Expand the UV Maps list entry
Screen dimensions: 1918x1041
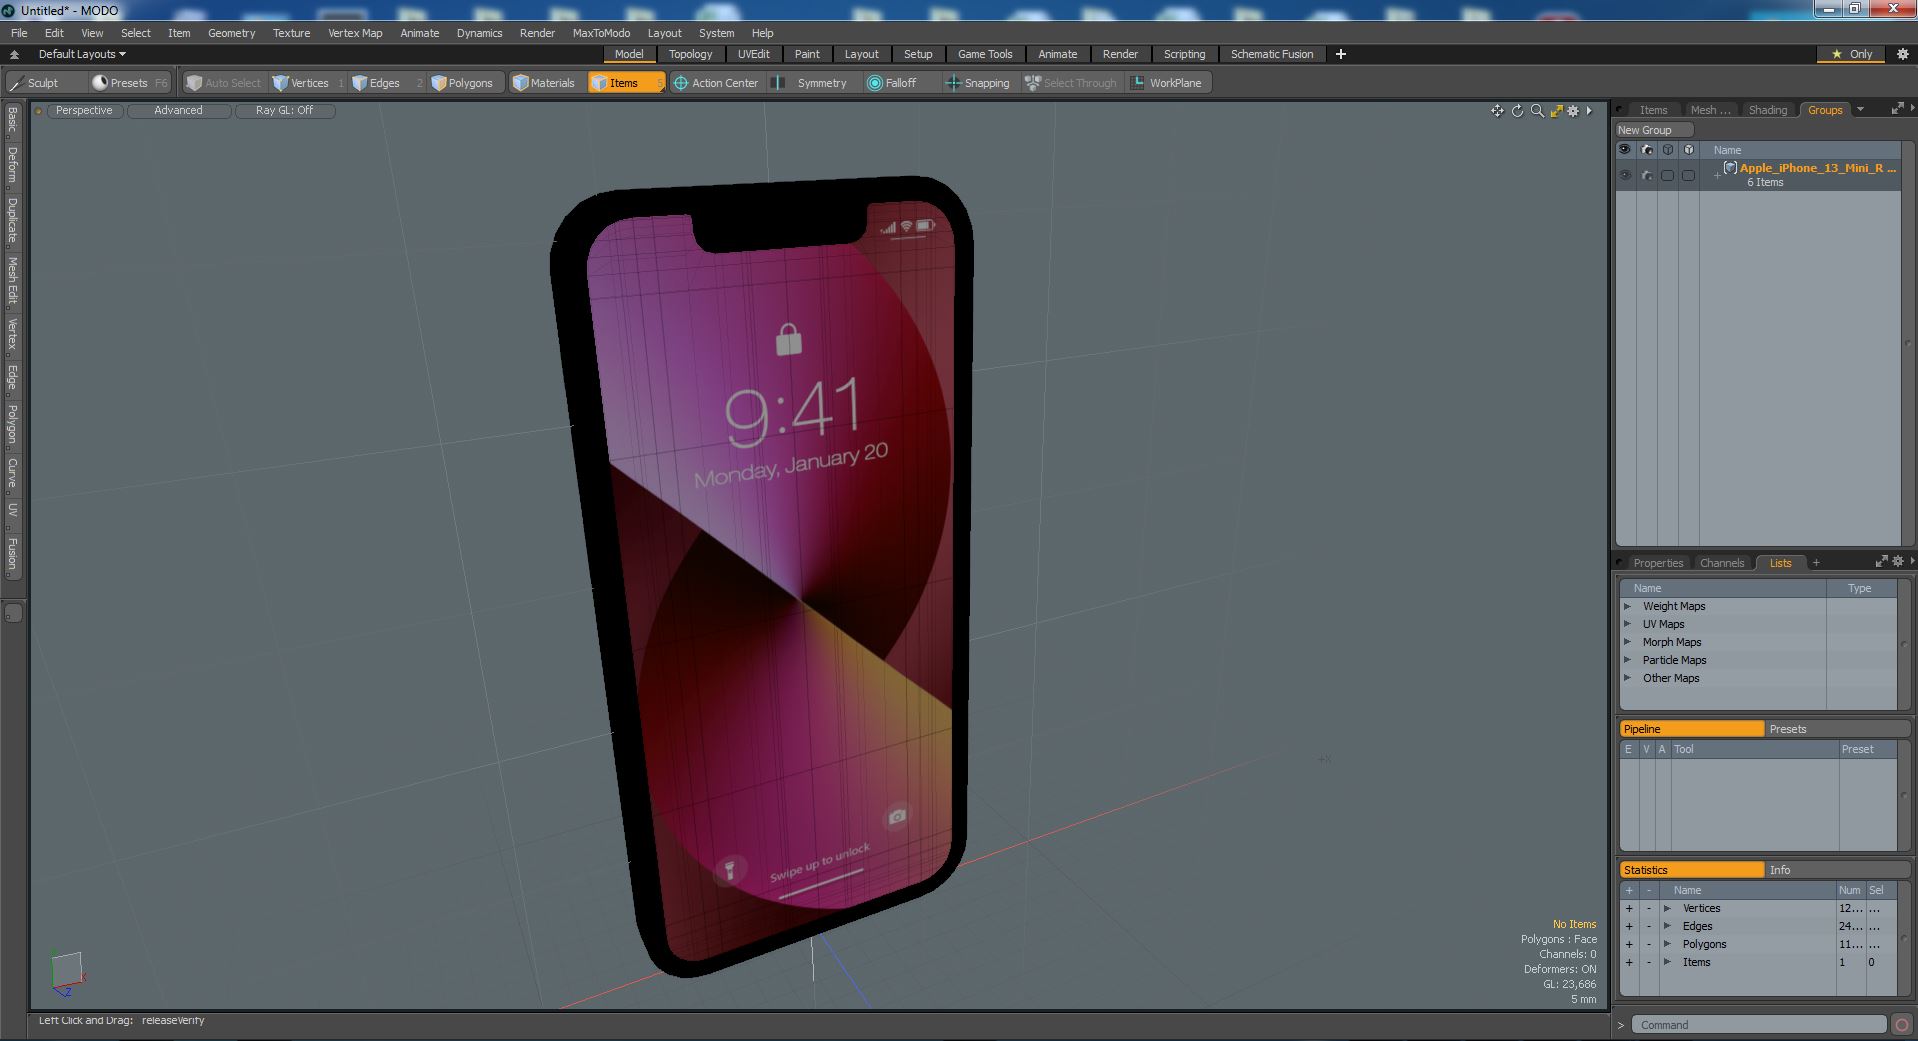[1627, 624]
